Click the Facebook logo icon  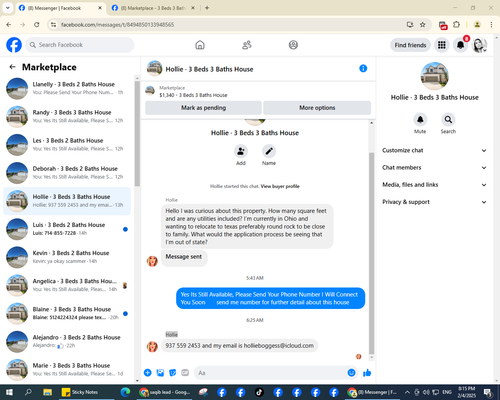click(x=14, y=45)
